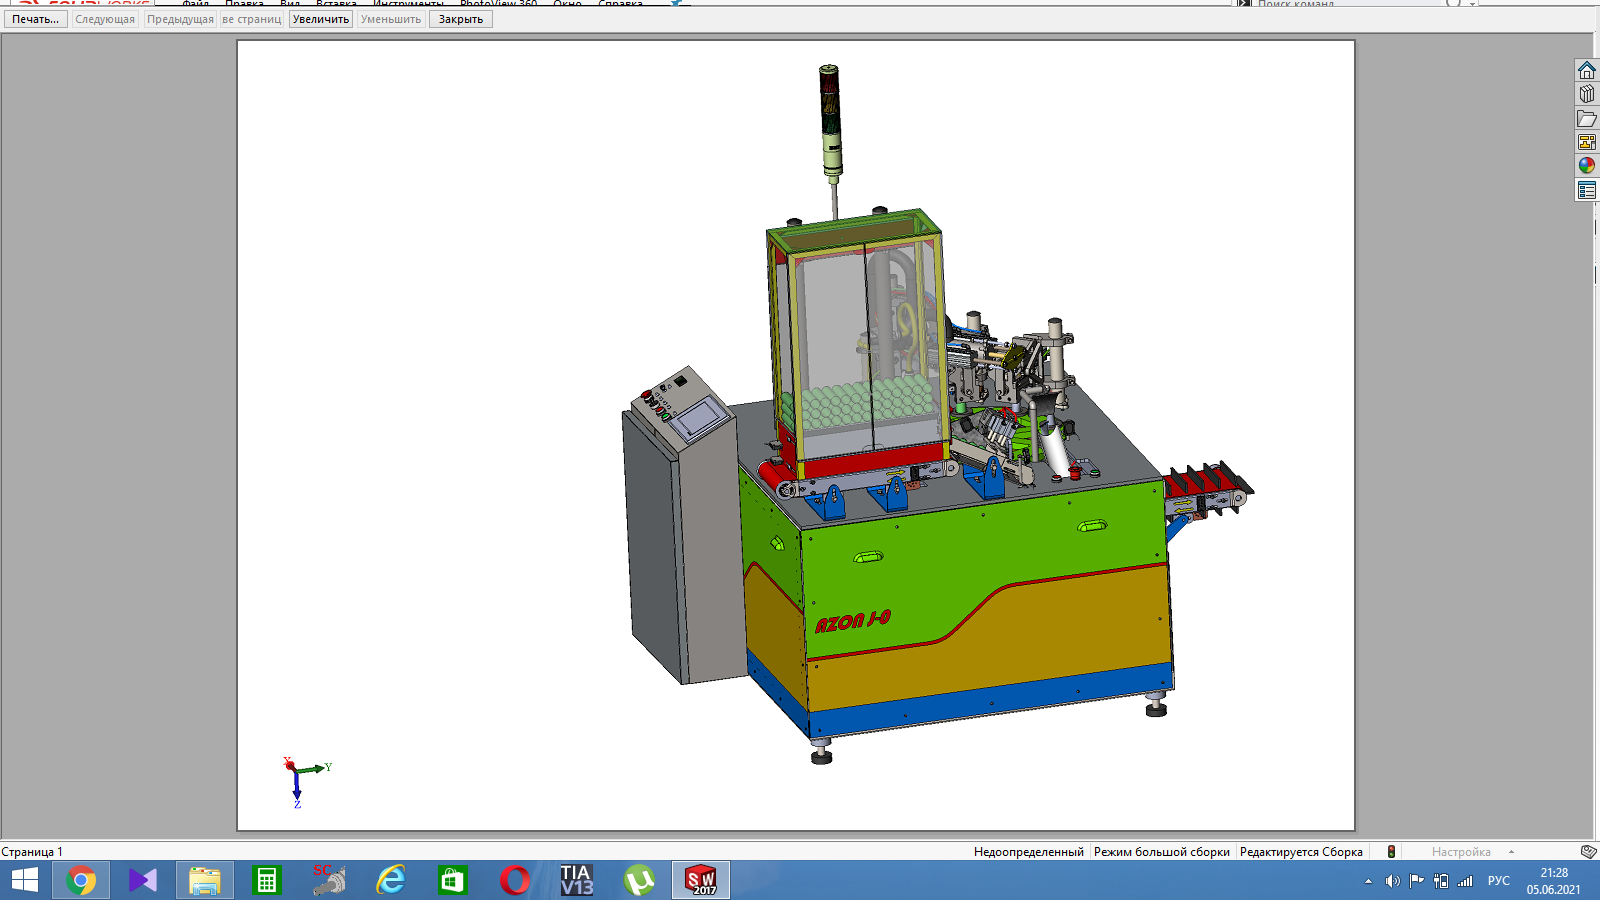Click the print preview page with machine
This screenshot has height=900, width=1600.
pyautogui.click(x=796, y=435)
